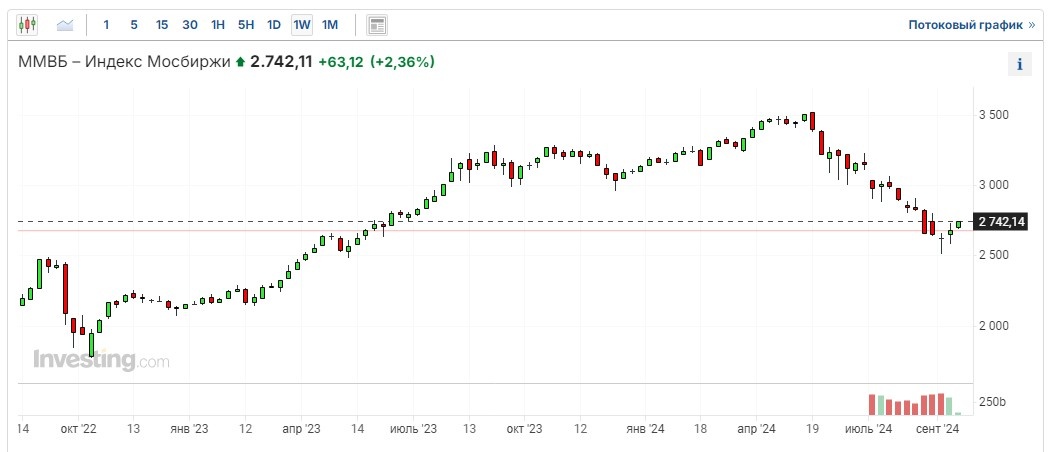
Task: Switch to area chart type icon
Action: (x=65, y=25)
